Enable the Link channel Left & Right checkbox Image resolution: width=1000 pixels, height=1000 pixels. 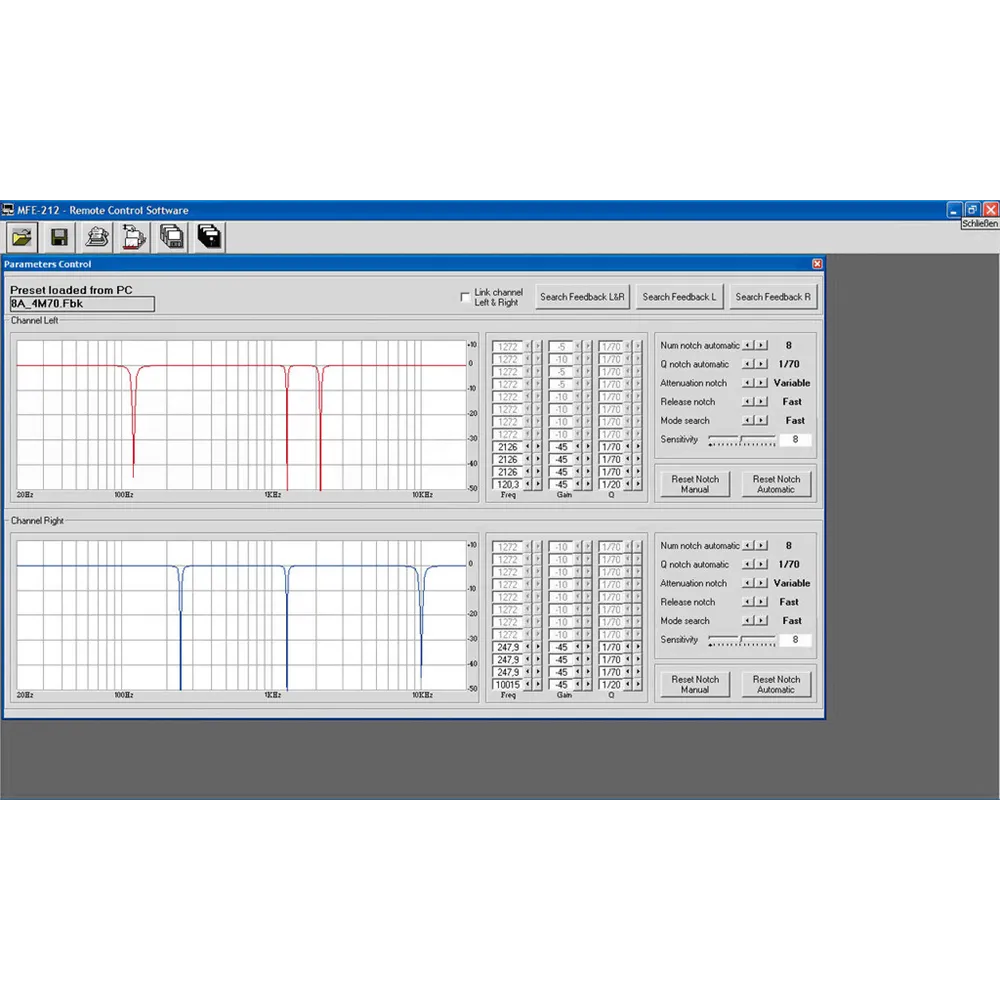click(465, 297)
